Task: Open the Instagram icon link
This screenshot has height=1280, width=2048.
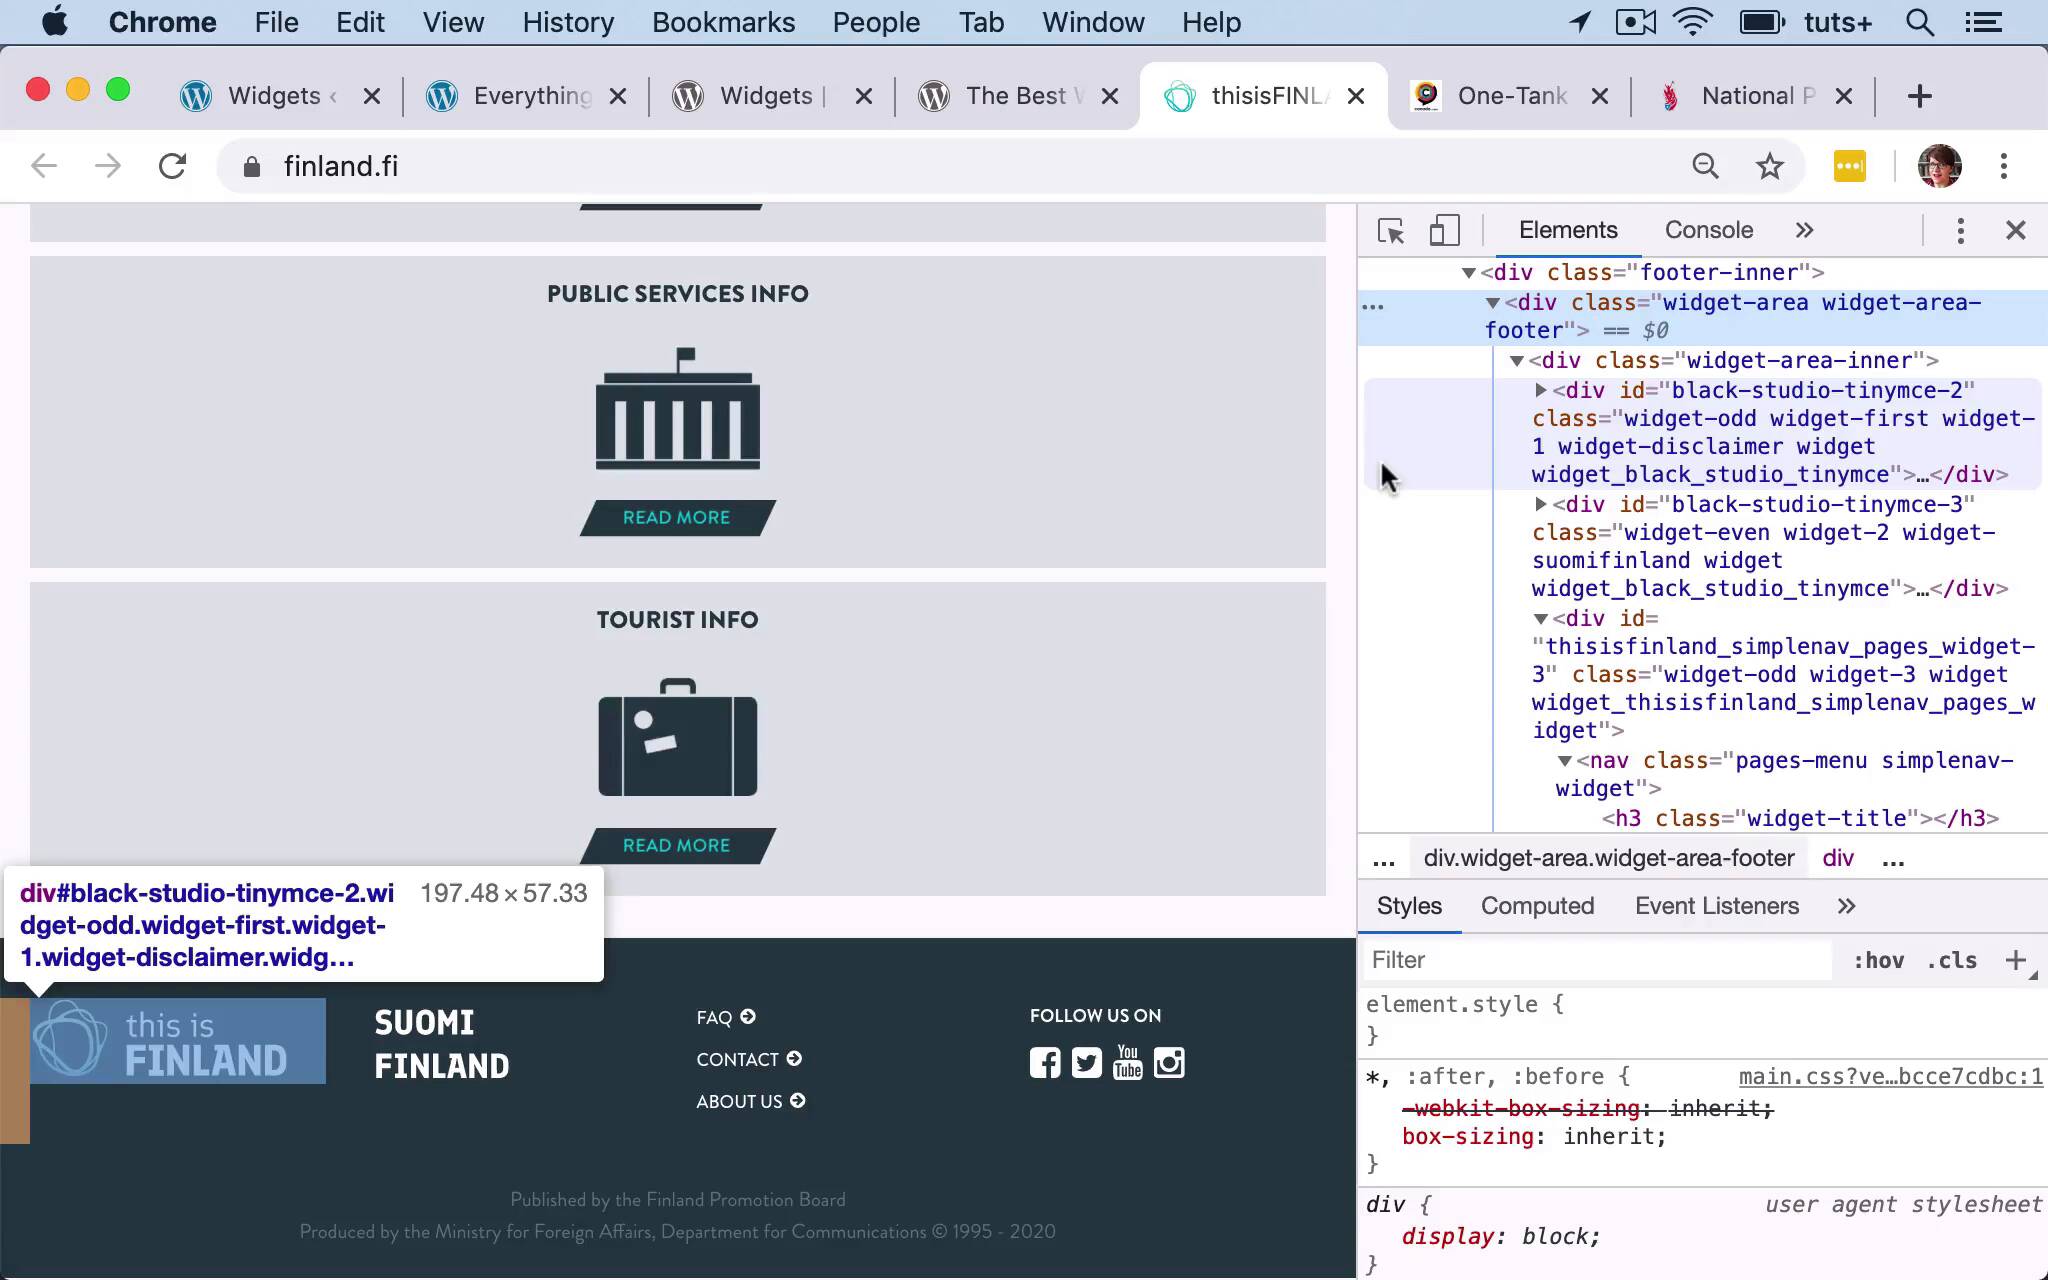Action: coord(1169,1062)
